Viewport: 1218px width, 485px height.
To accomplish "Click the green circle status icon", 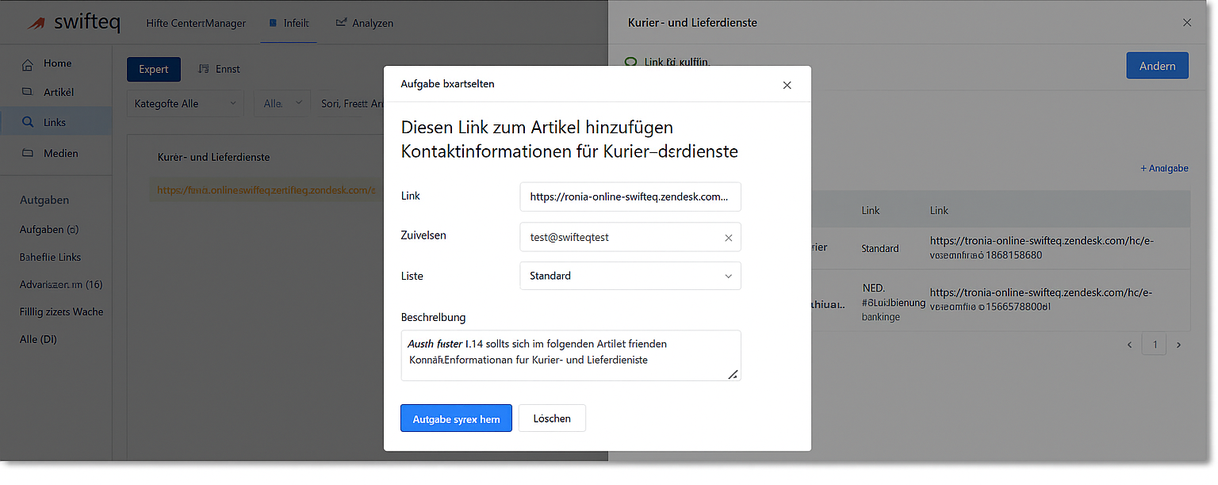I will pyautogui.click(x=630, y=62).
